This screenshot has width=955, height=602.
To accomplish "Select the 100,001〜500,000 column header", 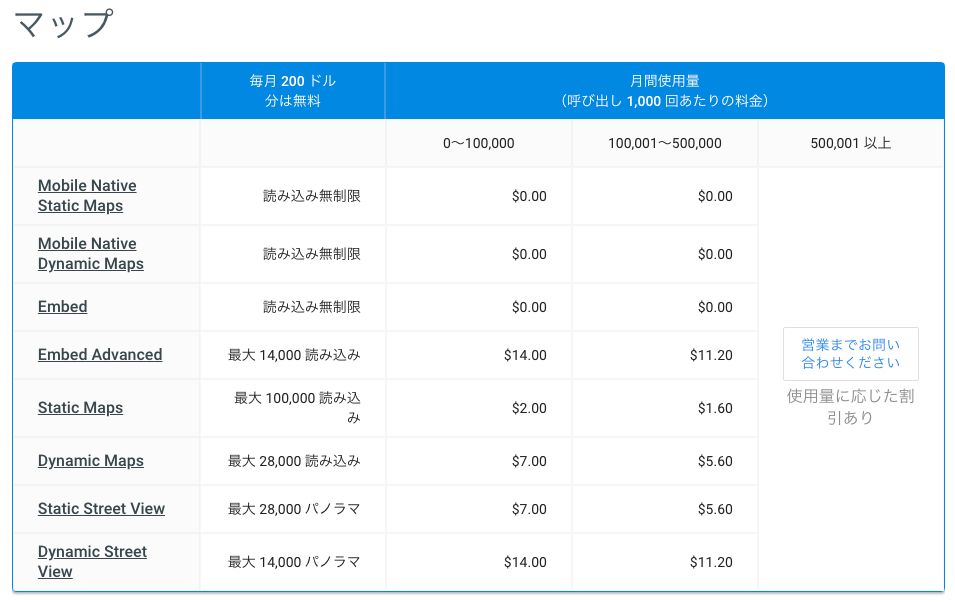I will point(664,142).
